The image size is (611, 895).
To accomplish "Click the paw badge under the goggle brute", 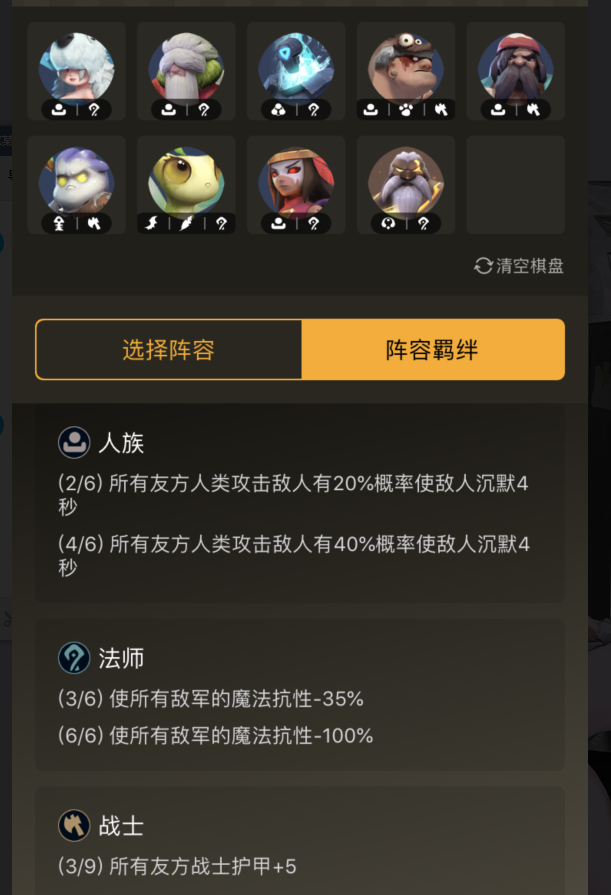I will (406, 109).
